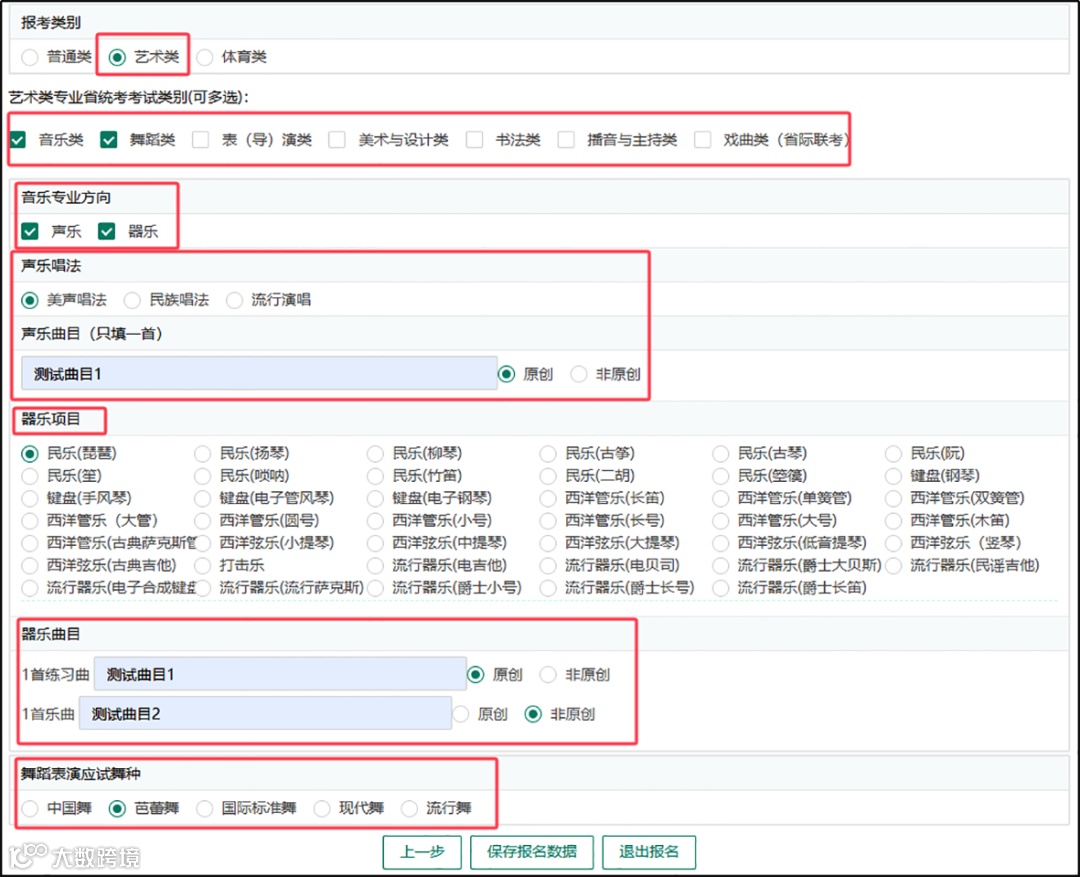Select instrument 民乐(古琴)
The image size is (1080, 877).
(x=720, y=454)
